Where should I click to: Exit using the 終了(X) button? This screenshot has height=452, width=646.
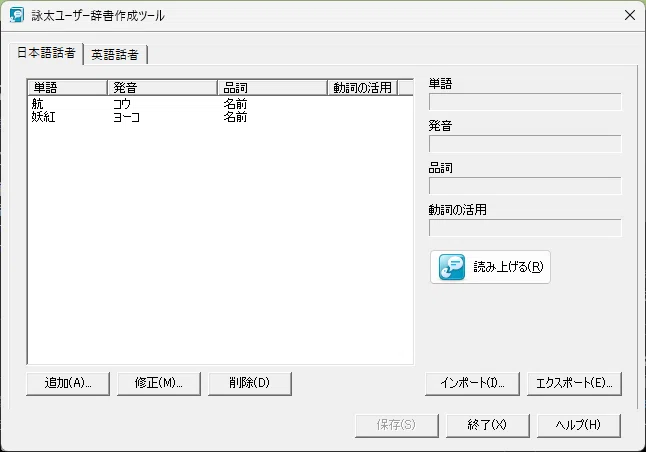point(488,425)
